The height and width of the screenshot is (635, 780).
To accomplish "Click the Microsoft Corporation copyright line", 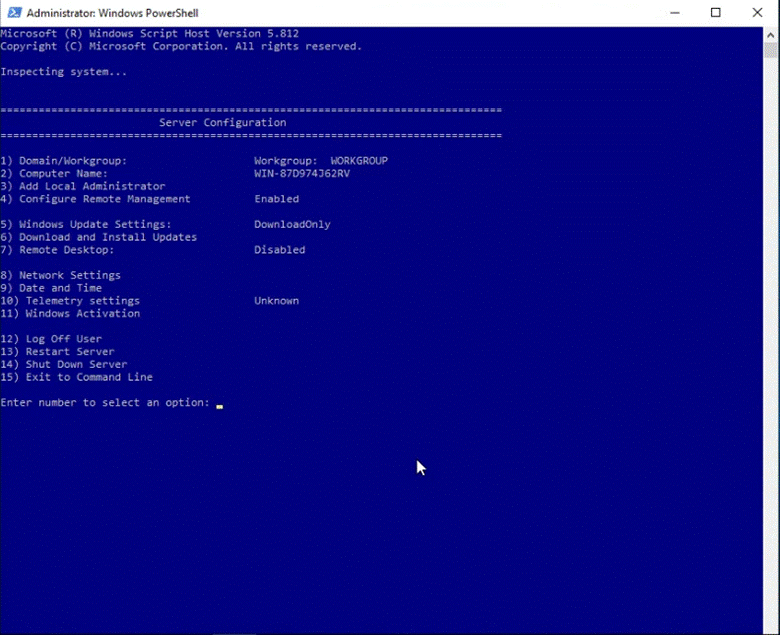I will click(181, 46).
